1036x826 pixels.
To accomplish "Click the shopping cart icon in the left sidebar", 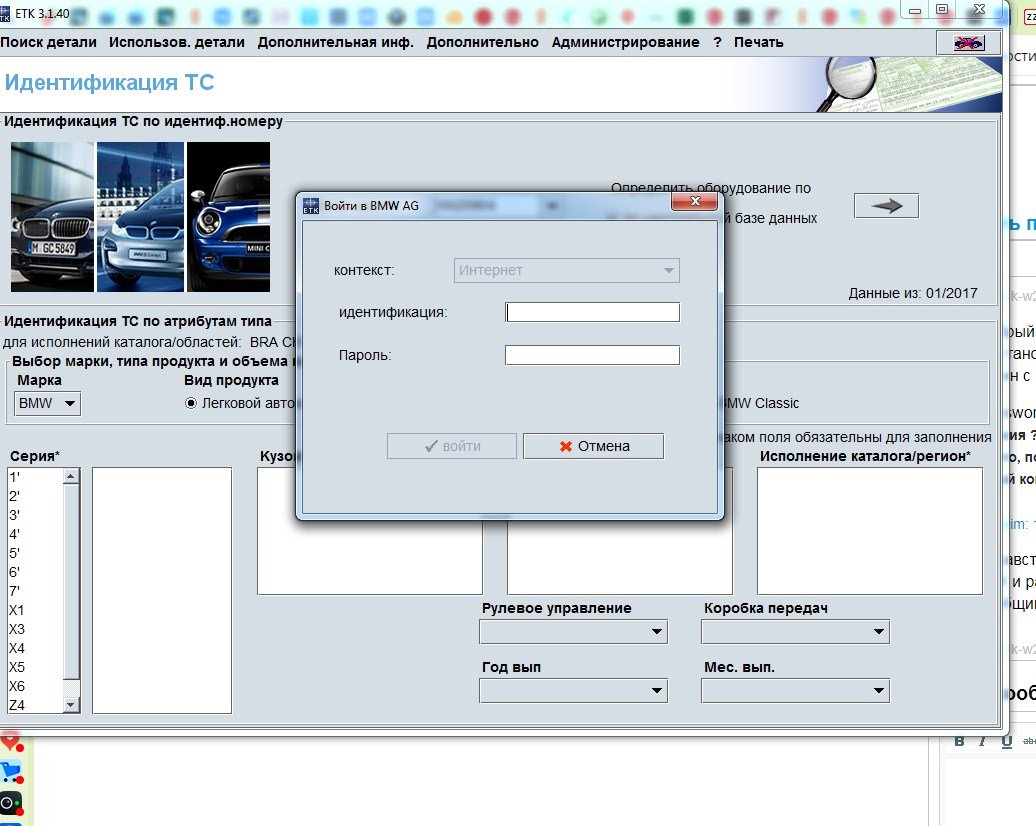I will pyautogui.click(x=11, y=772).
